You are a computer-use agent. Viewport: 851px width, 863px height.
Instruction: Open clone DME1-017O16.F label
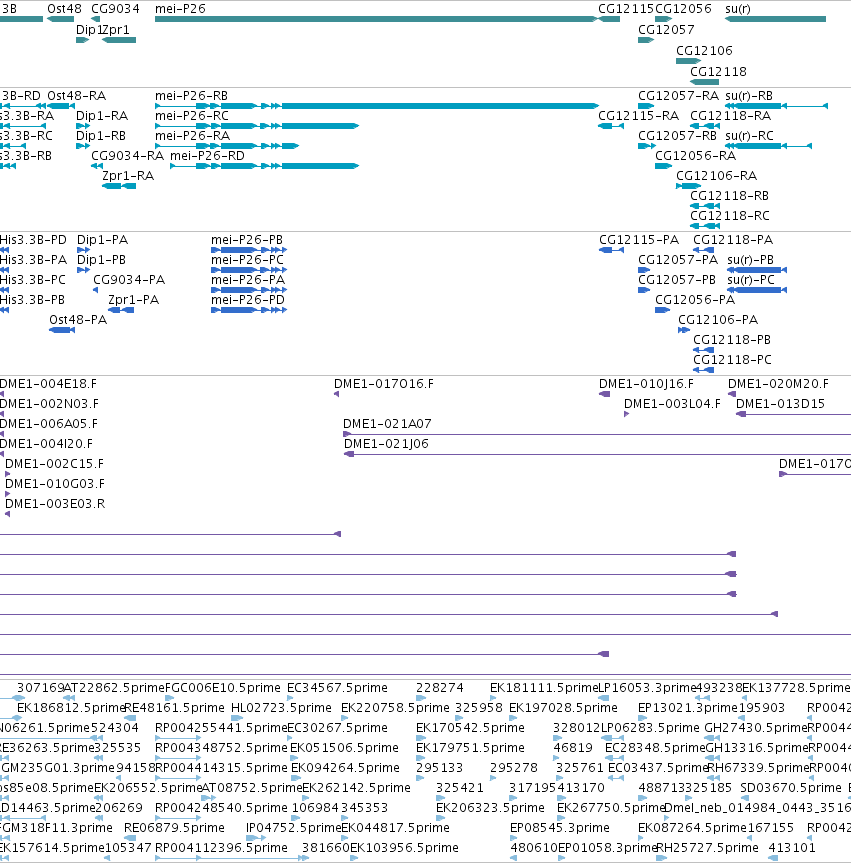[384, 384]
